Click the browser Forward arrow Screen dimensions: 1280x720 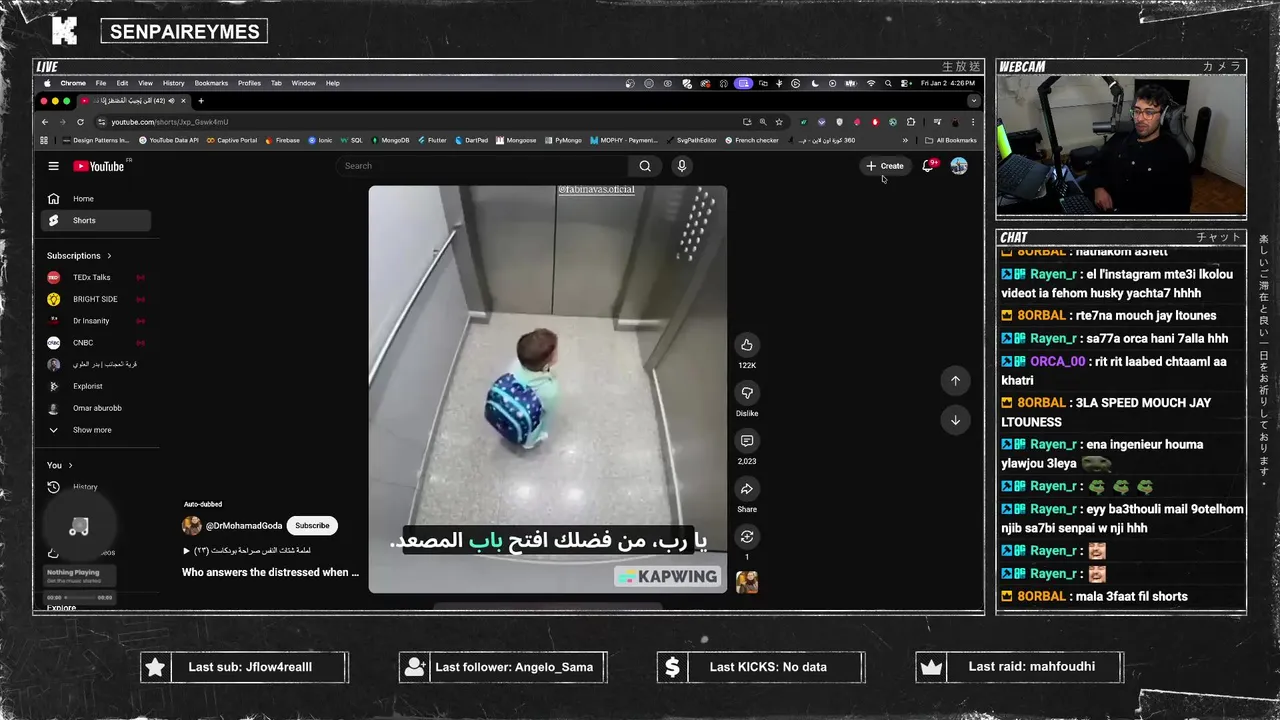coord(62,122)
